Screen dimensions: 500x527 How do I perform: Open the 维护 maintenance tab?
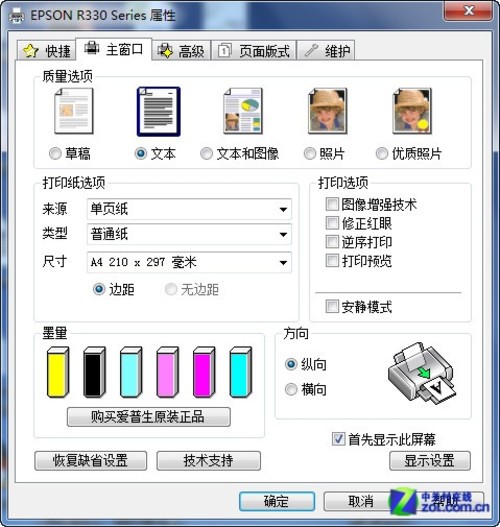326,51
